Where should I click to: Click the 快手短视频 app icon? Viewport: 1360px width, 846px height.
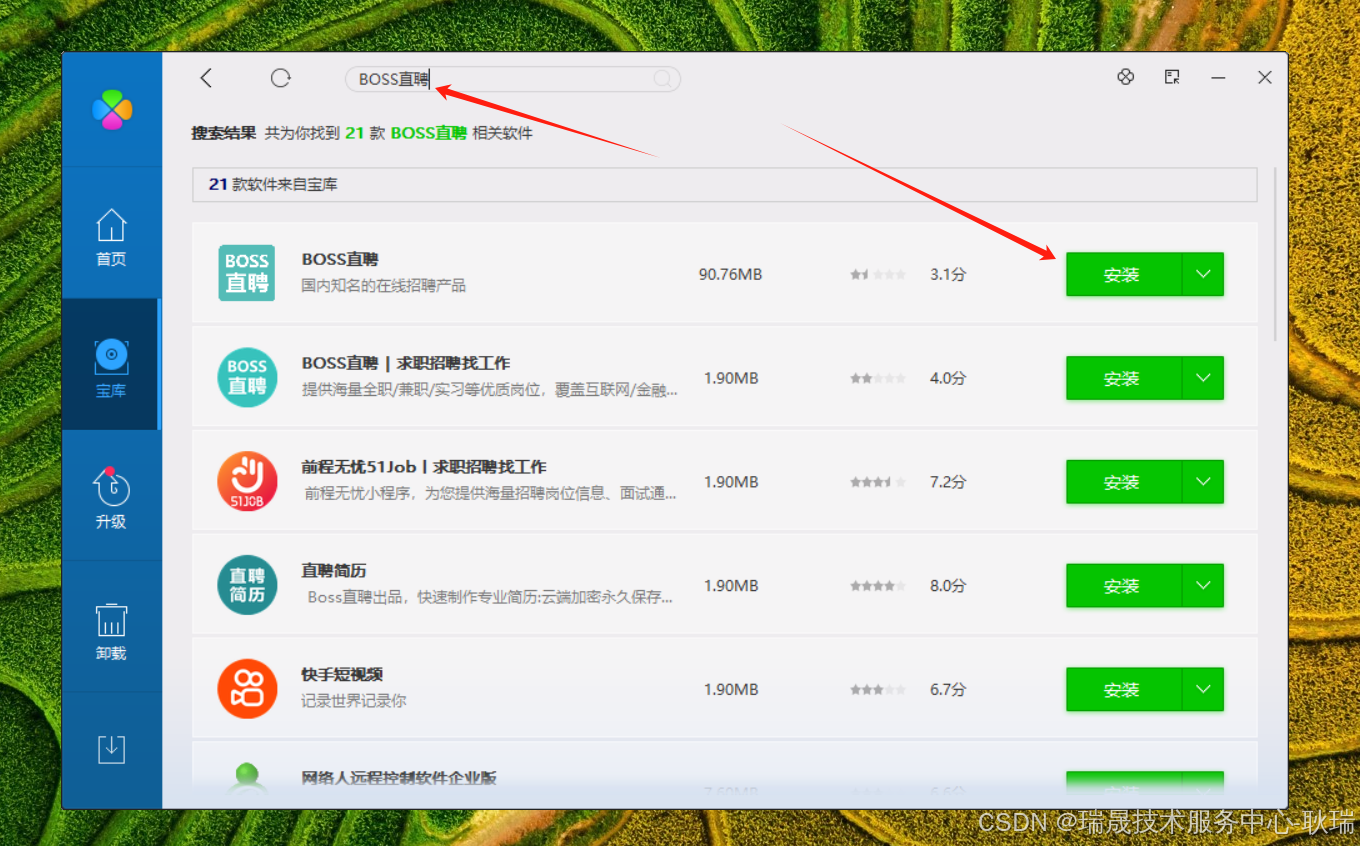coord(247,689)
